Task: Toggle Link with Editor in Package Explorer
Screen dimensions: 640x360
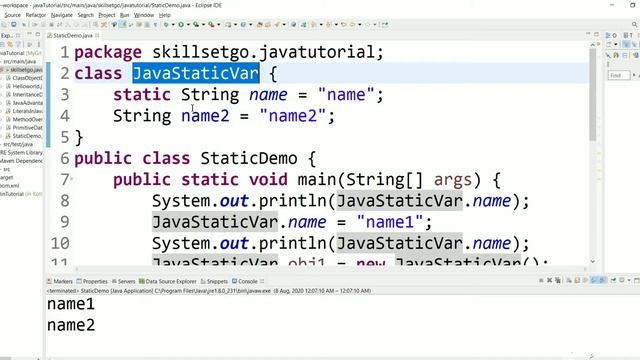Action: [x=10, y=44]
